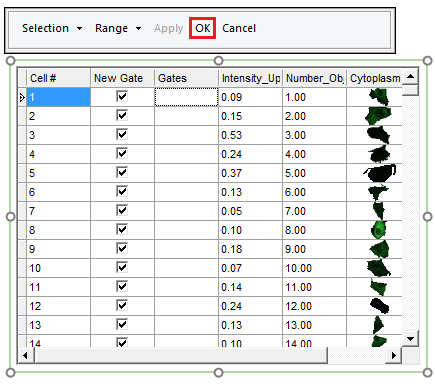Uncheck New Gate for cell 1
This screenshot has height=387, width=435.
pyautogui.click(x=122, y=97)
